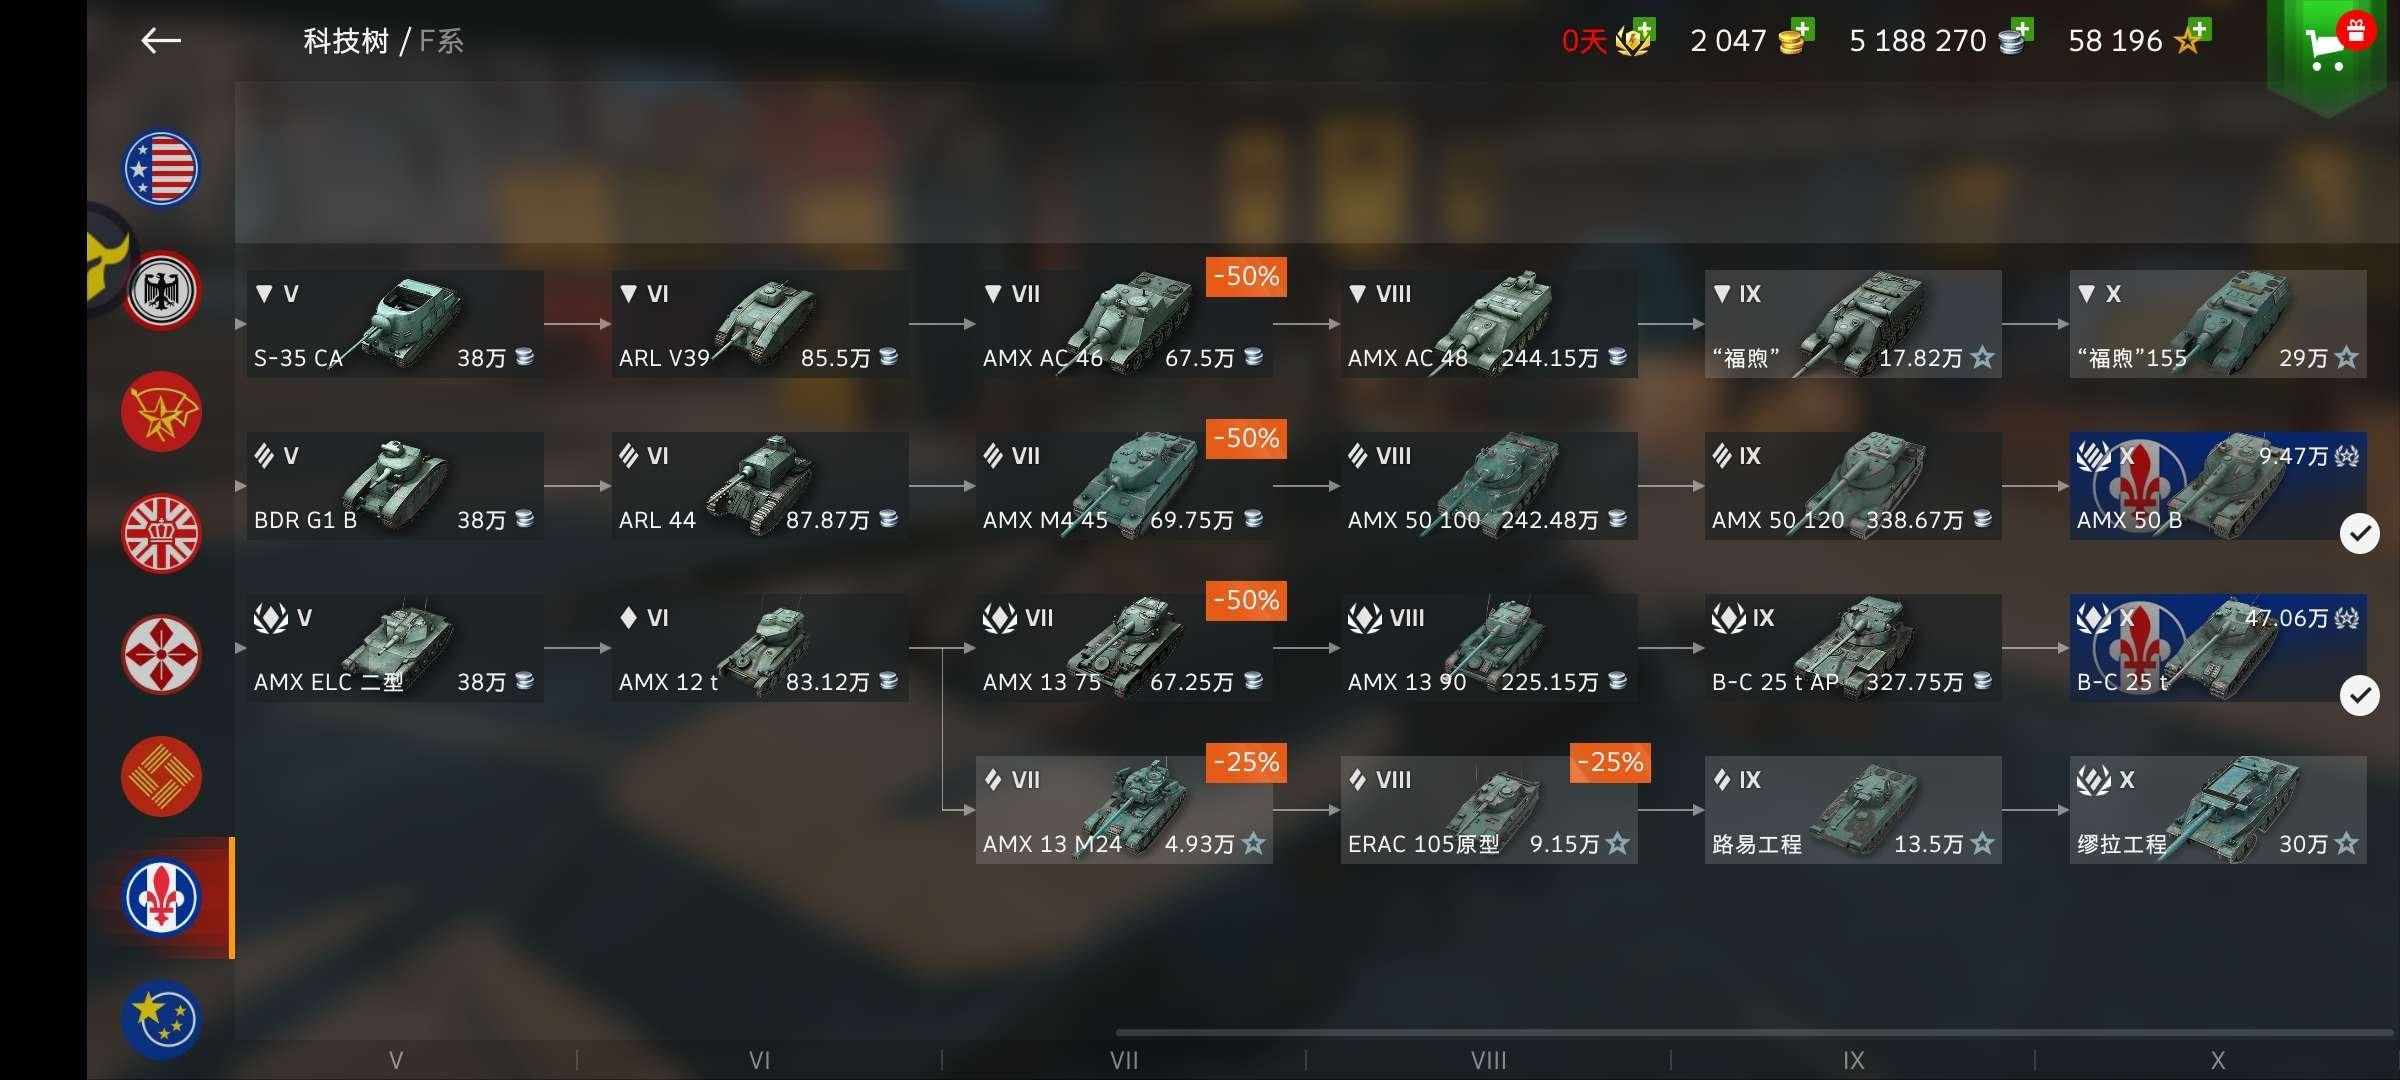
Task: Select the USA nation flag icon
Action: [161, 168]
